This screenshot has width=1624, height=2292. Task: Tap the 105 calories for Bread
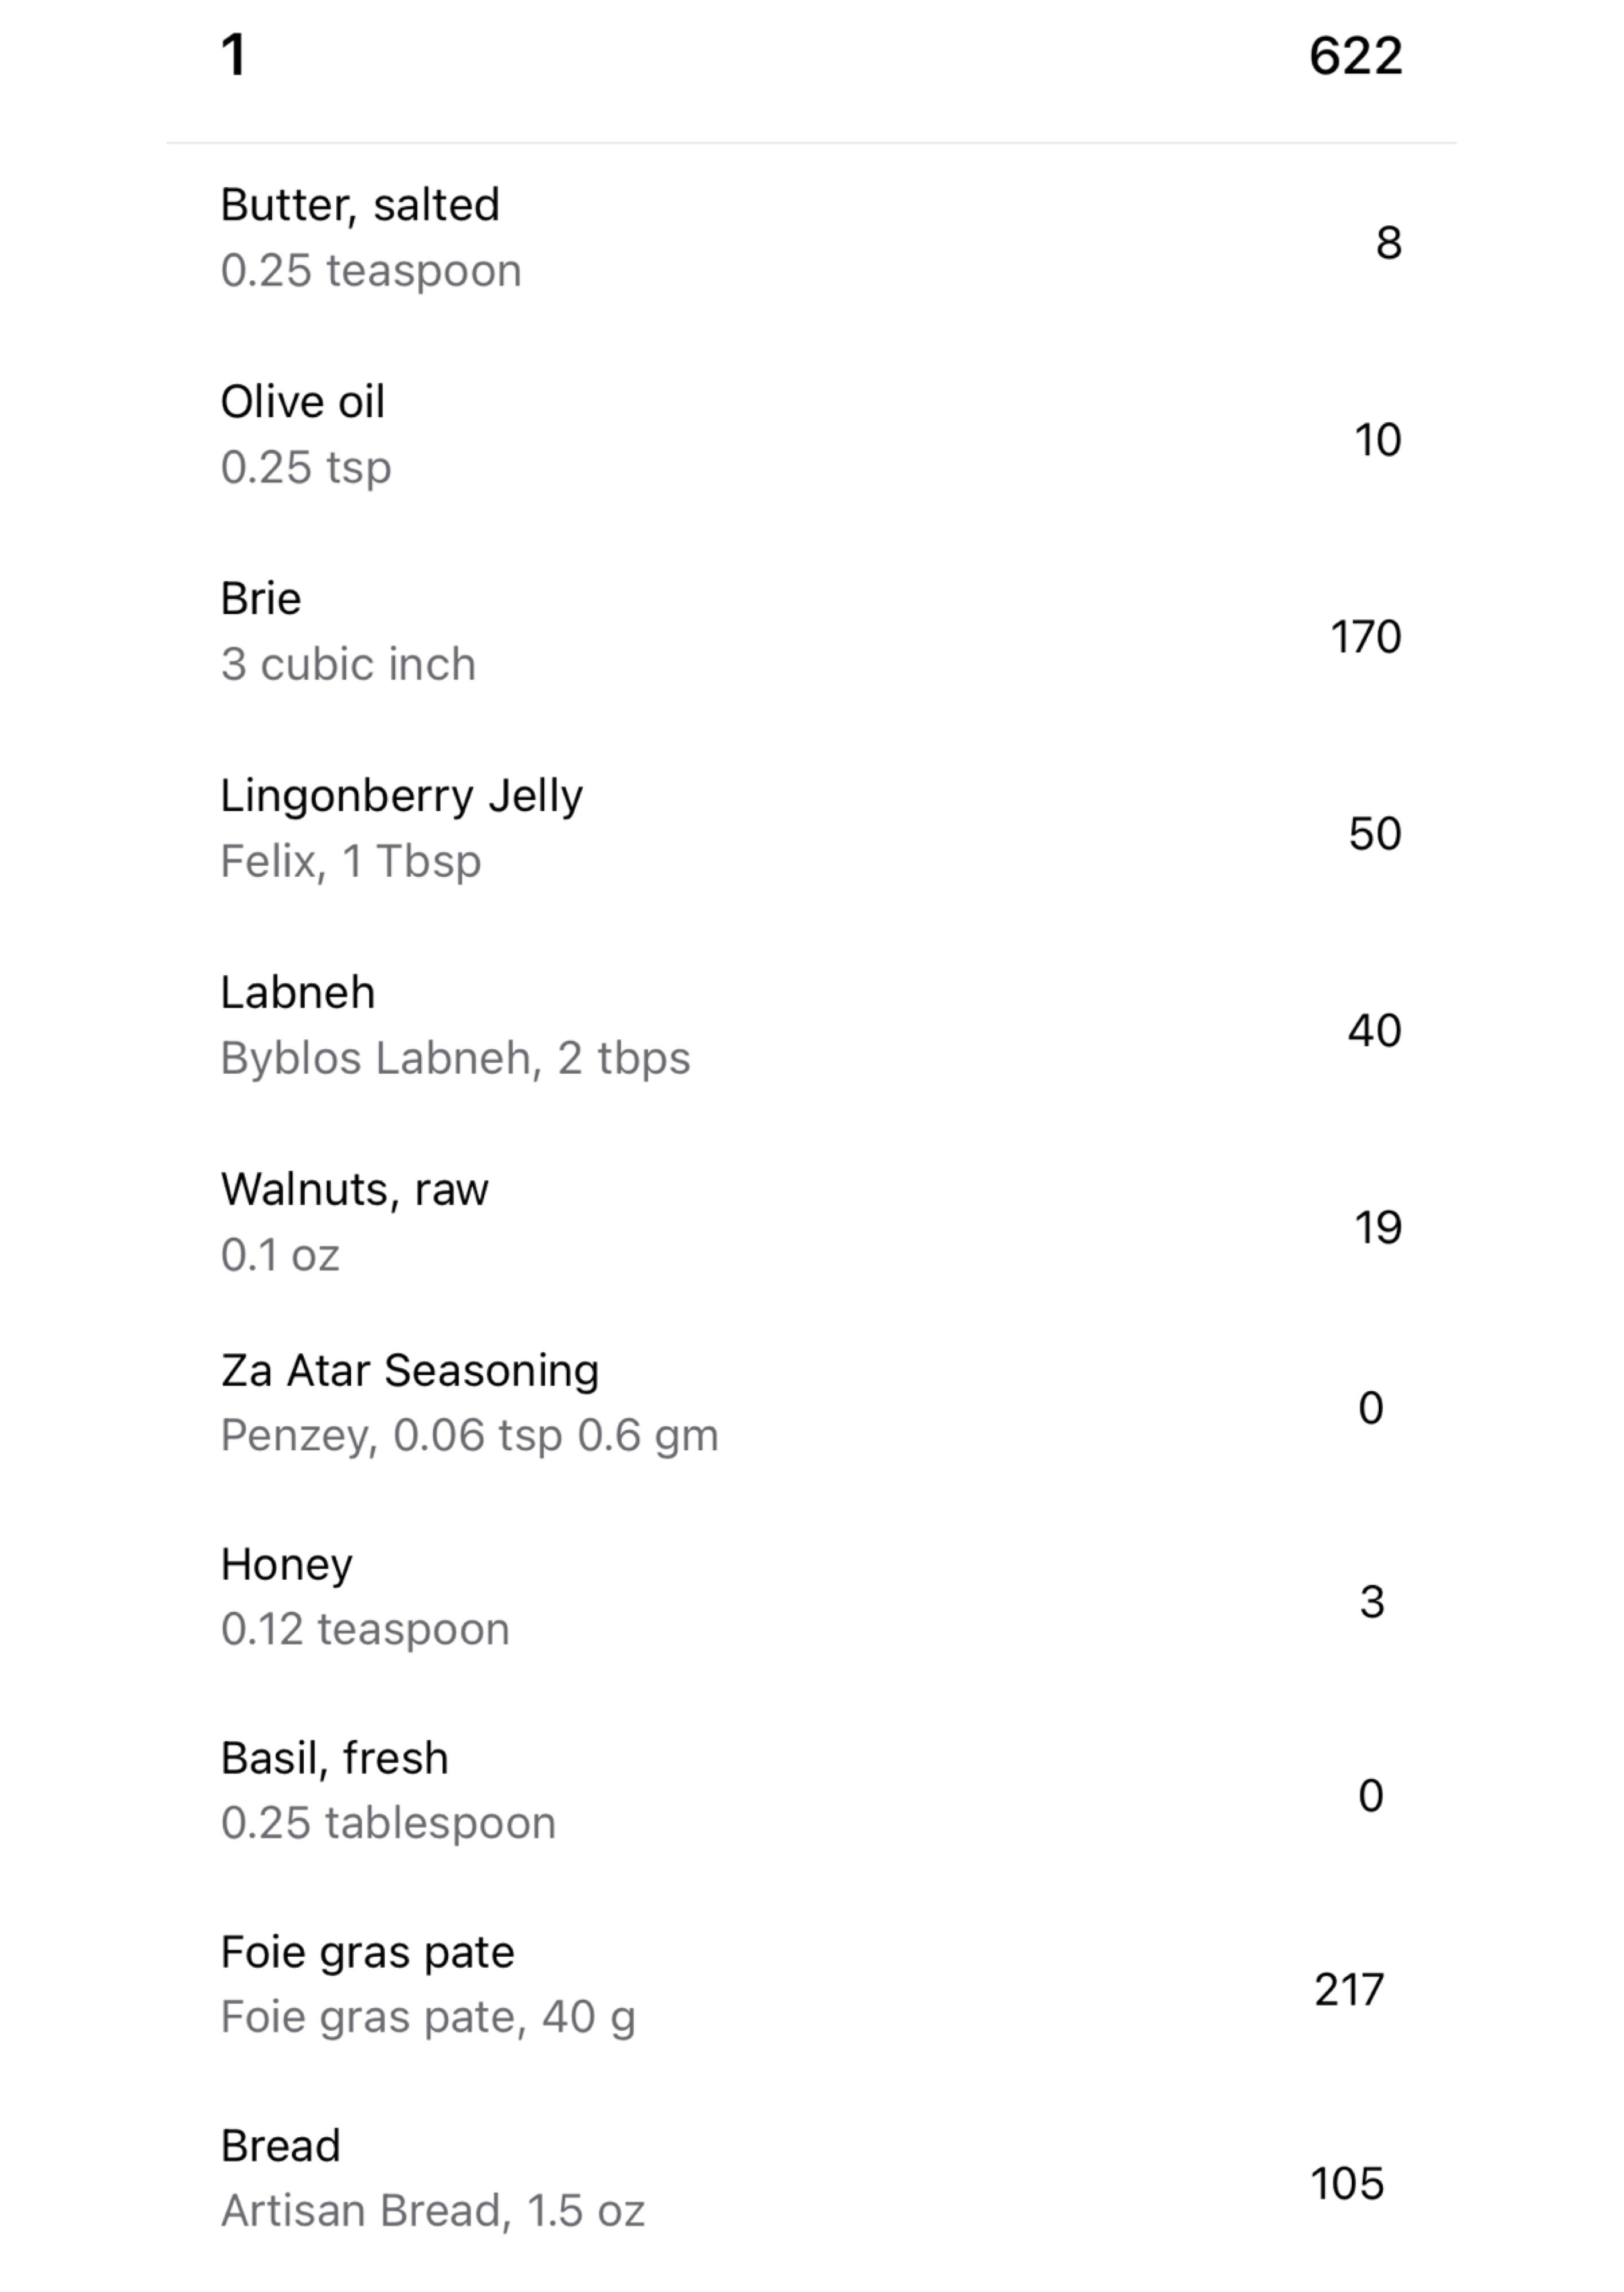click(1348, 2184)
